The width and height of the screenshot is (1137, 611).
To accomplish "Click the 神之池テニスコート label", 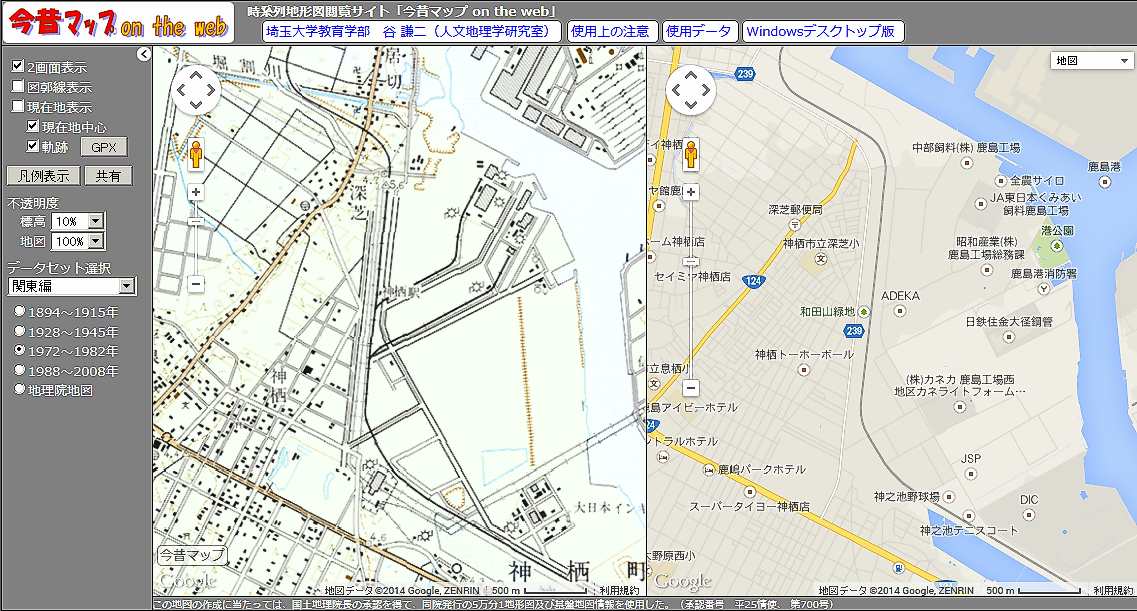I will [968, 531].
